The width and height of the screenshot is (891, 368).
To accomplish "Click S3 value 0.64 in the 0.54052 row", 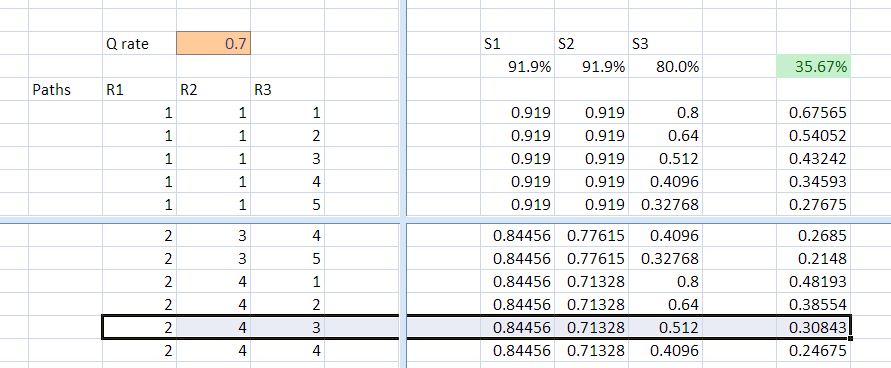I will coord(665,136).
